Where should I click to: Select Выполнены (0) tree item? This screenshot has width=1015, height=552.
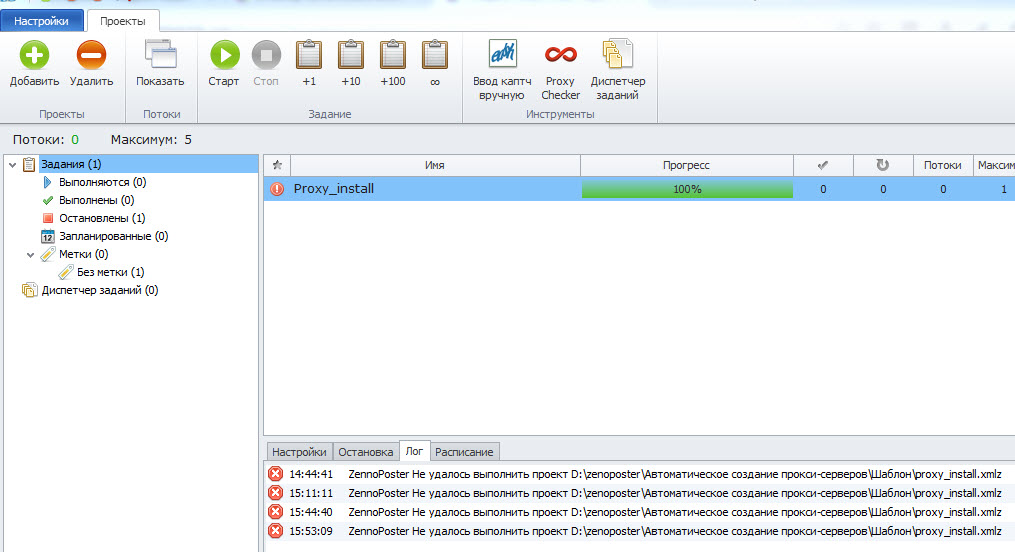(x=96, y=201)
